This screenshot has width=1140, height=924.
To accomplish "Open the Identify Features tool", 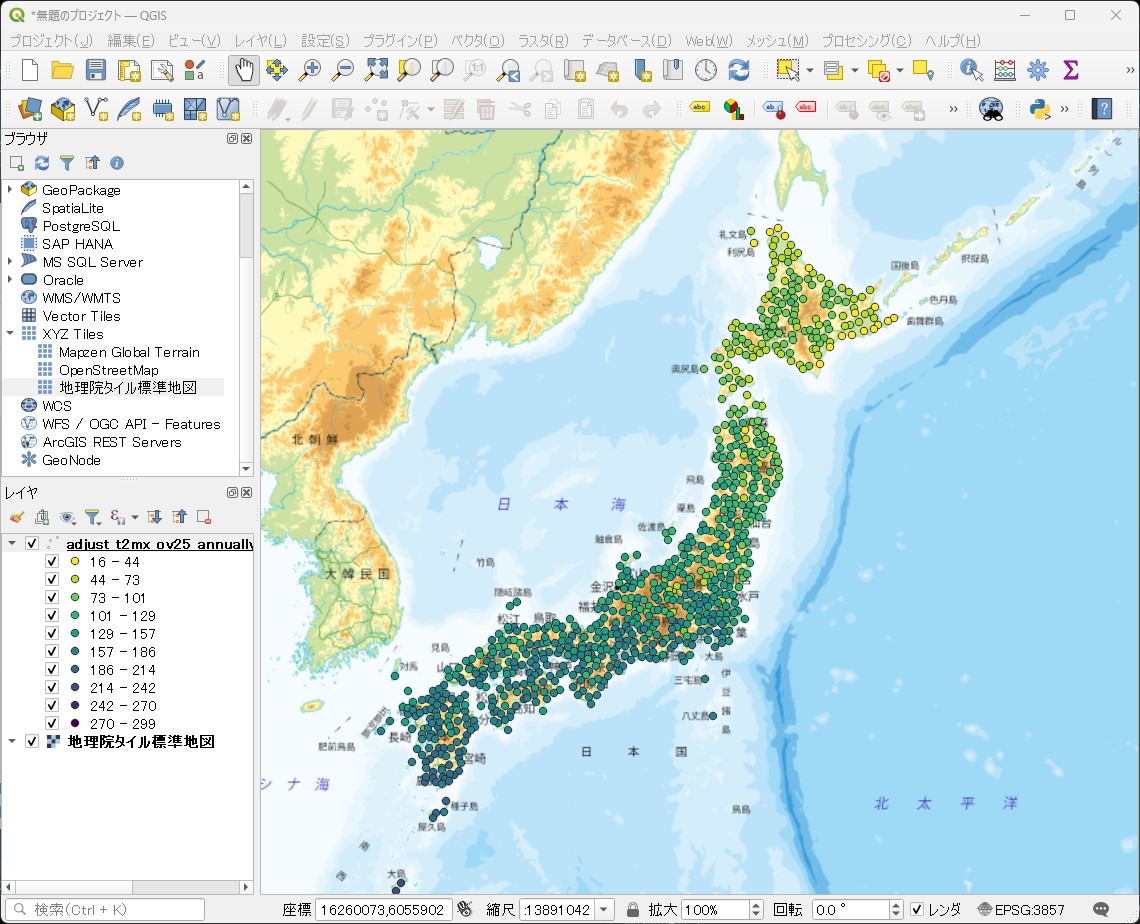I will tap(970, 70).
